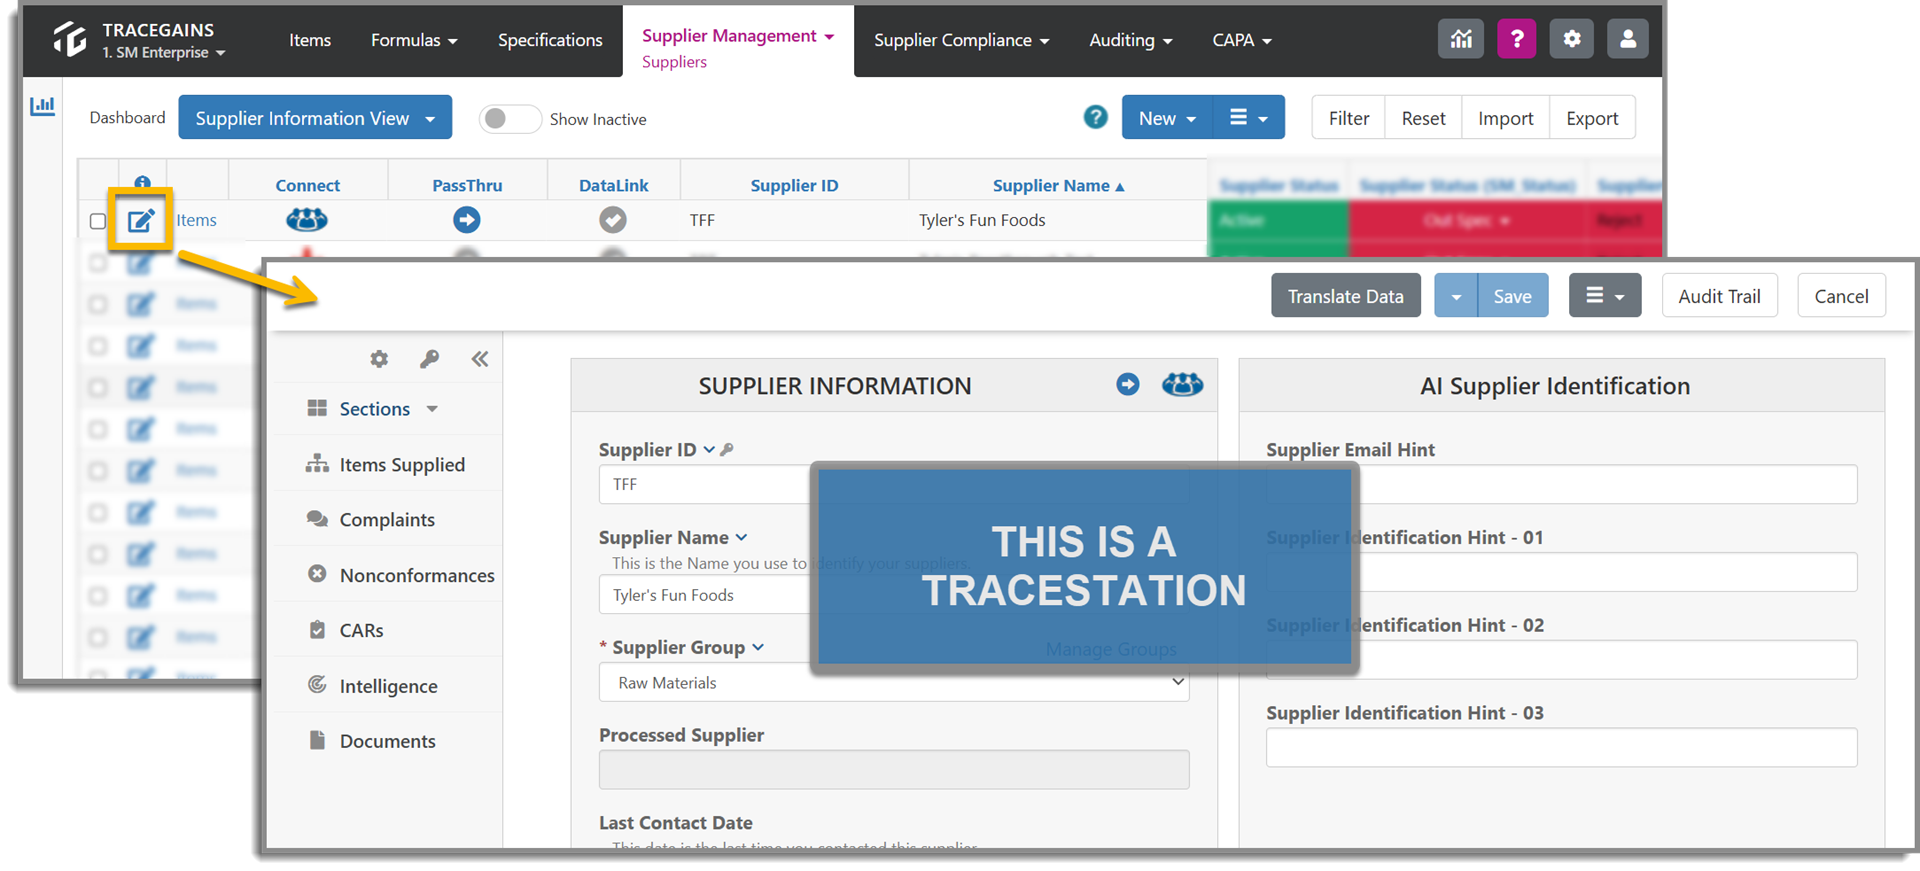Viewport: 1920px width, 871px height.
Task: Toggle the Show Inactive switch
Action: (509, 119)
